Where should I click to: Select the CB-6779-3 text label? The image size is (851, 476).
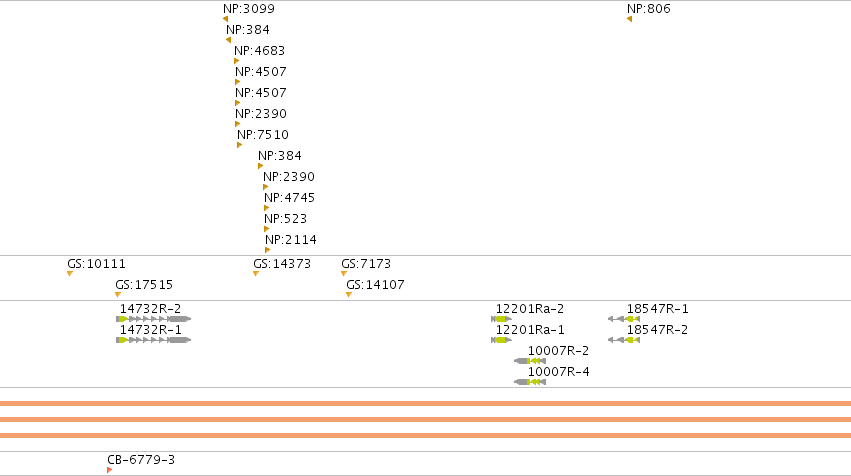pos(141,460)
